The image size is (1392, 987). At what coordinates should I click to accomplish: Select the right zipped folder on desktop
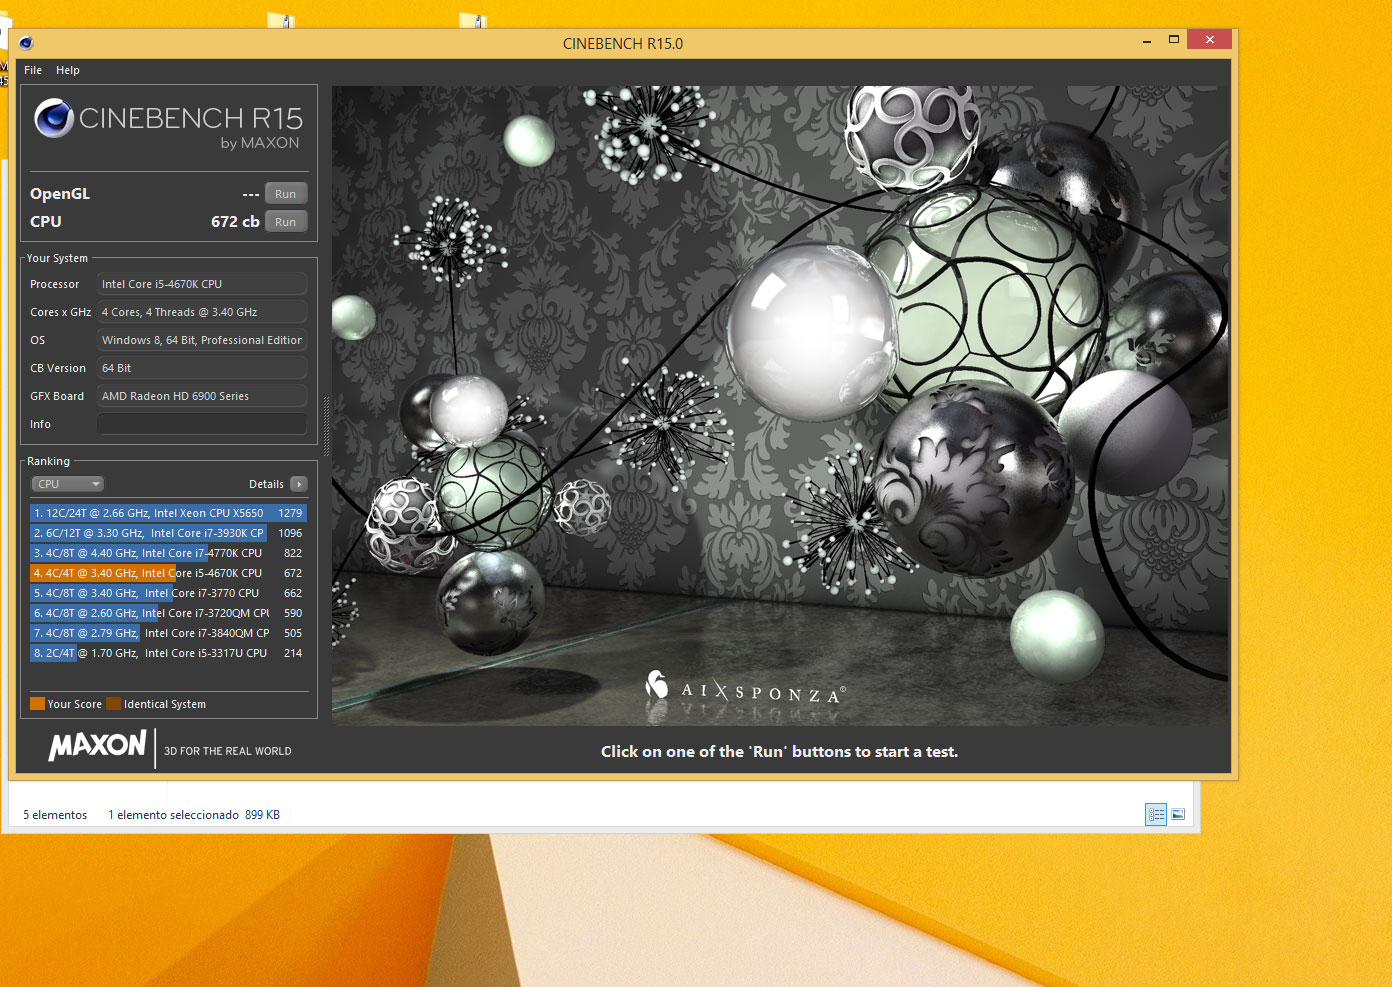[473, 19]
